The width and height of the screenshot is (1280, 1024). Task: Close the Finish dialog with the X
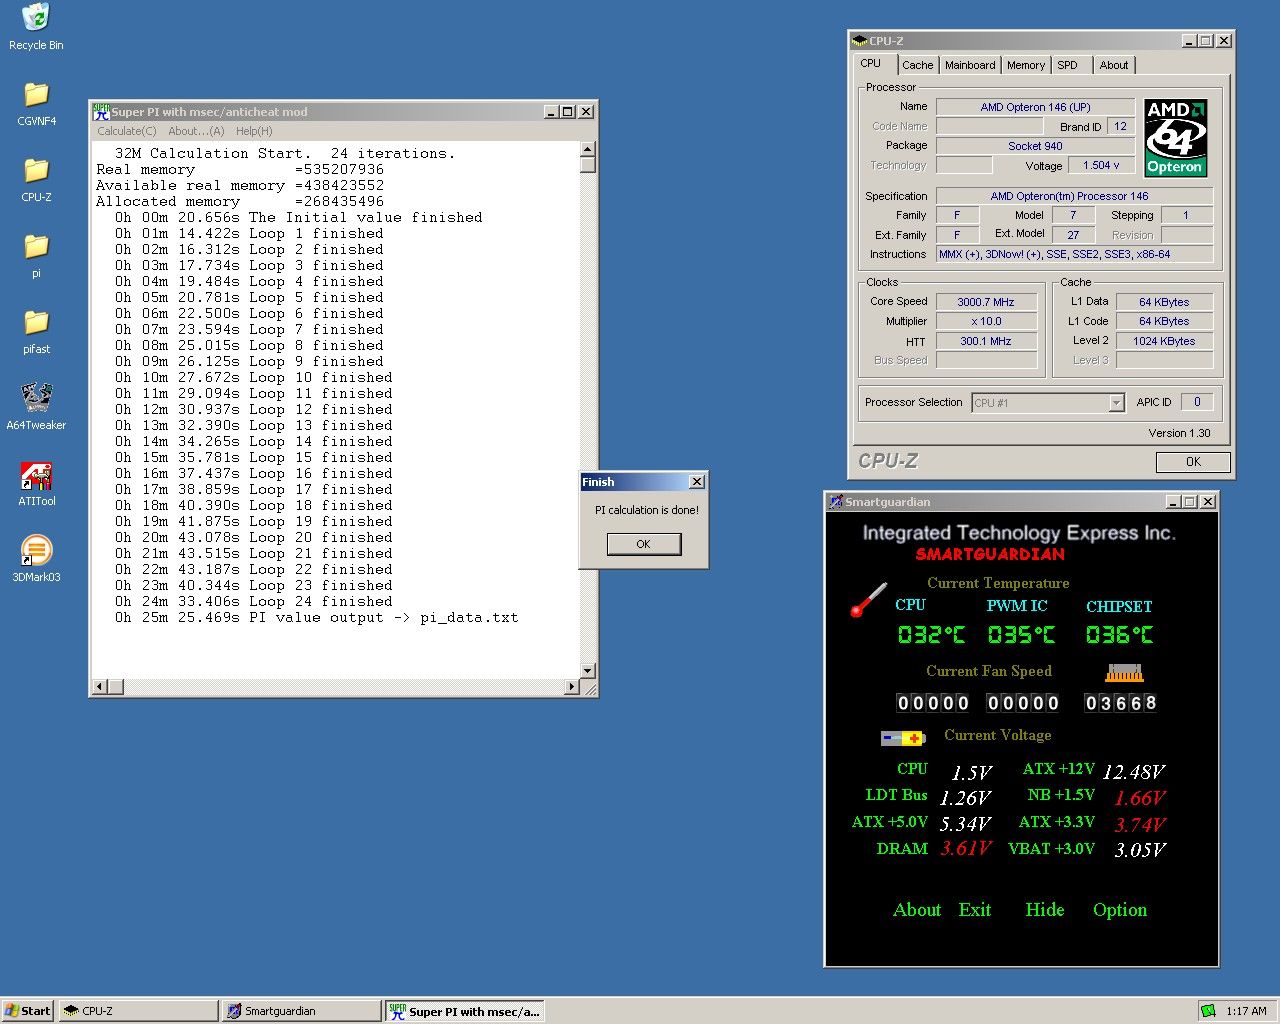click(697, 482)
